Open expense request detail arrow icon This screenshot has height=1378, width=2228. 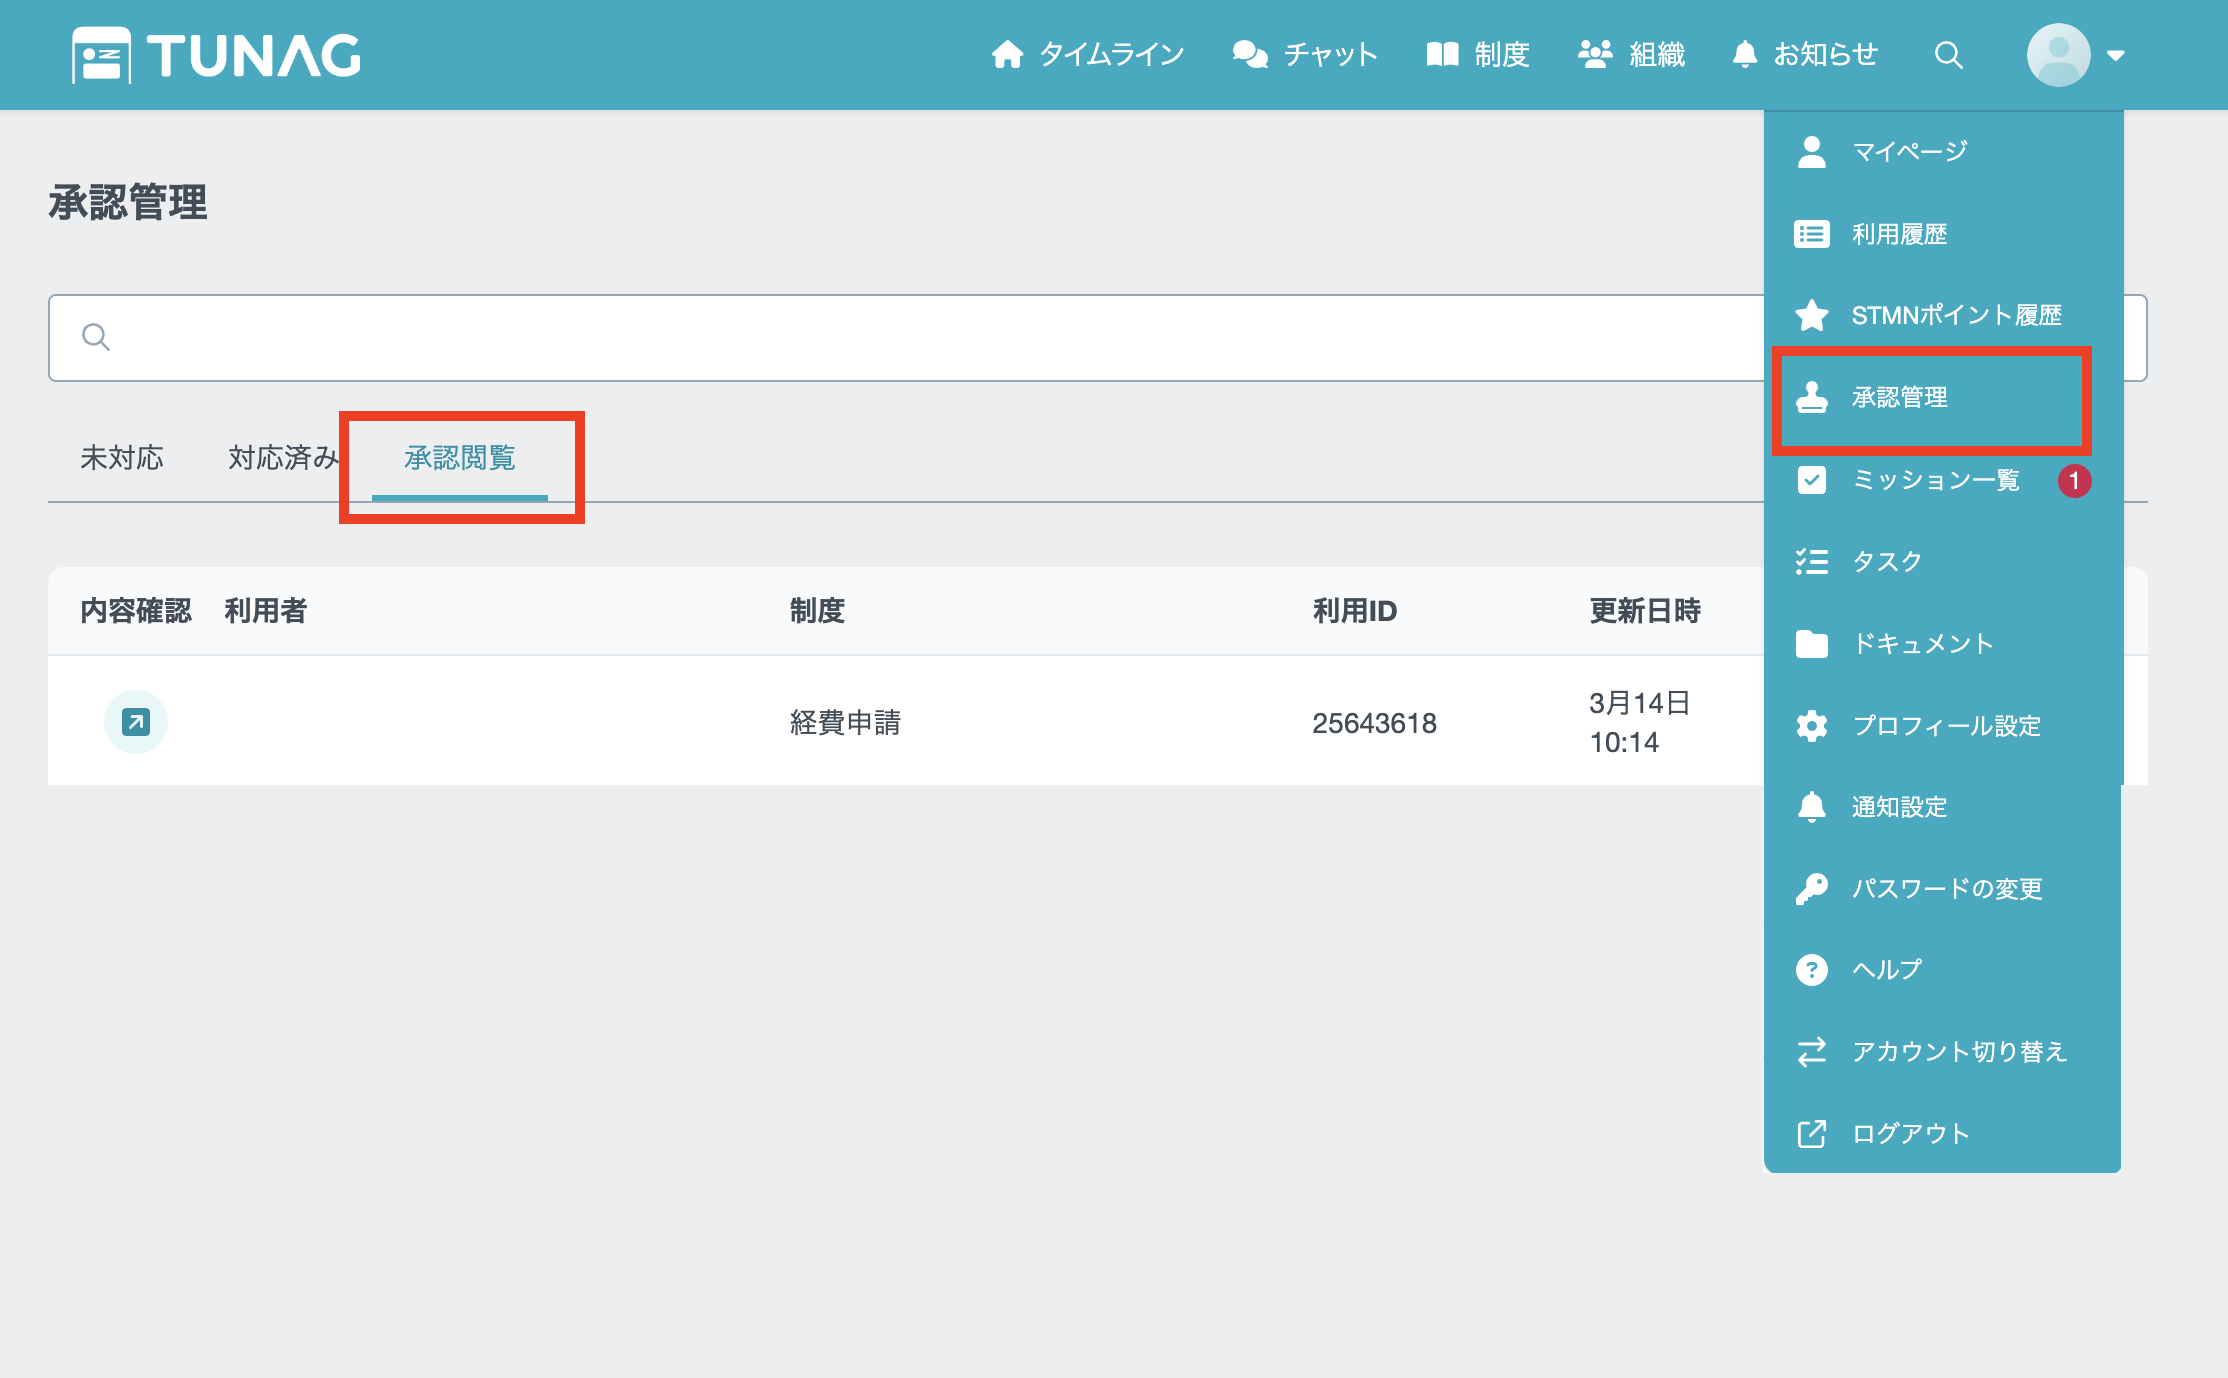tap(136, 721)
